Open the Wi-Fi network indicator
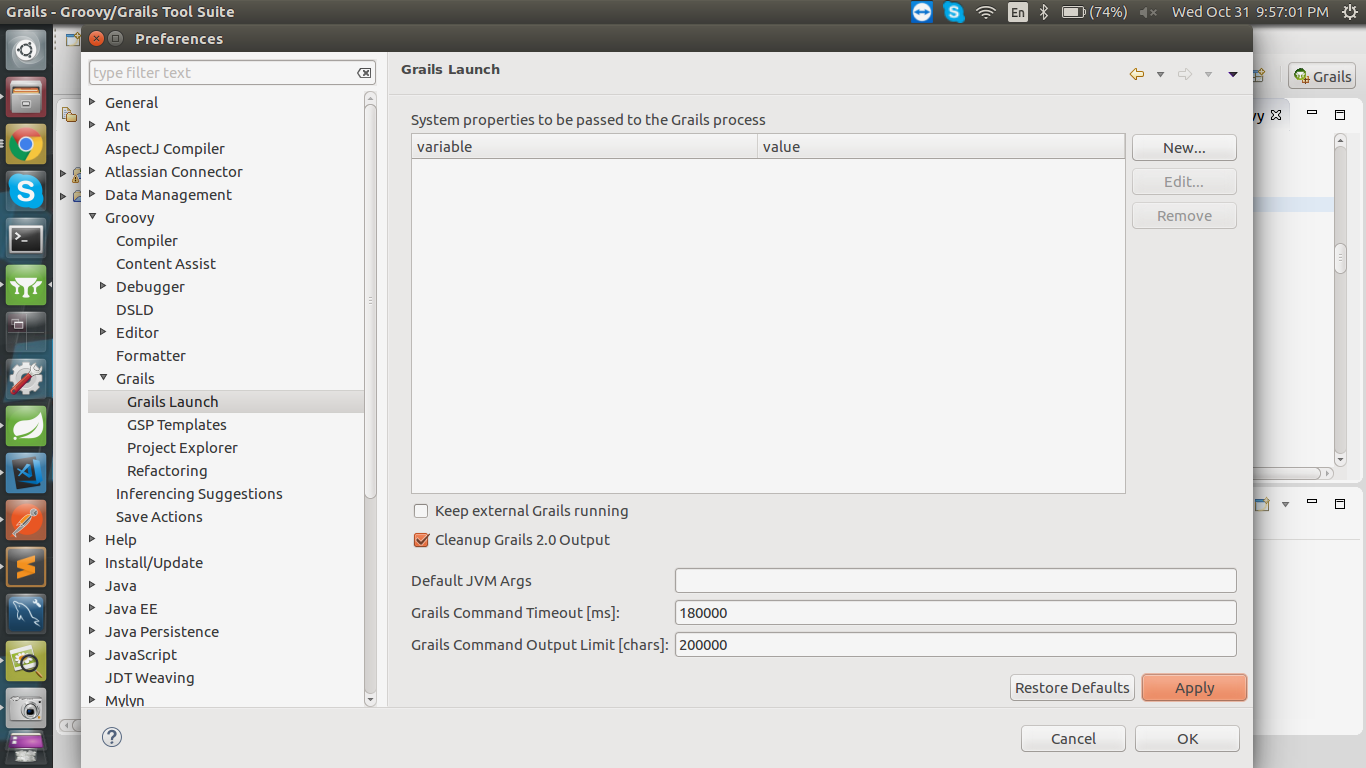Viewport: 1366px width, 768px height. (986, 12)
